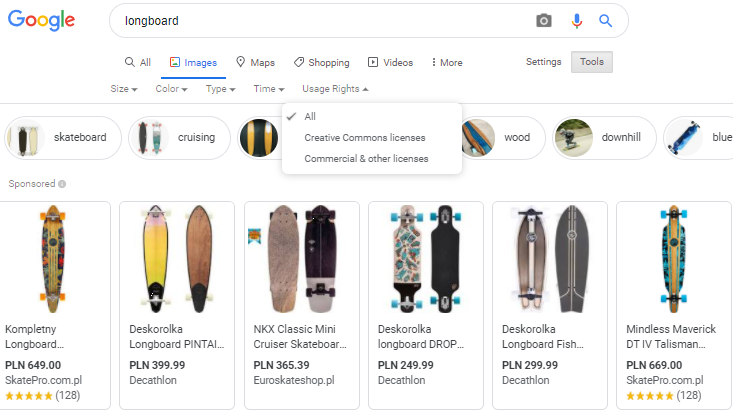Start voice search with microphone icon
Viewport: 733px width, 418px height.
(577, 21)
